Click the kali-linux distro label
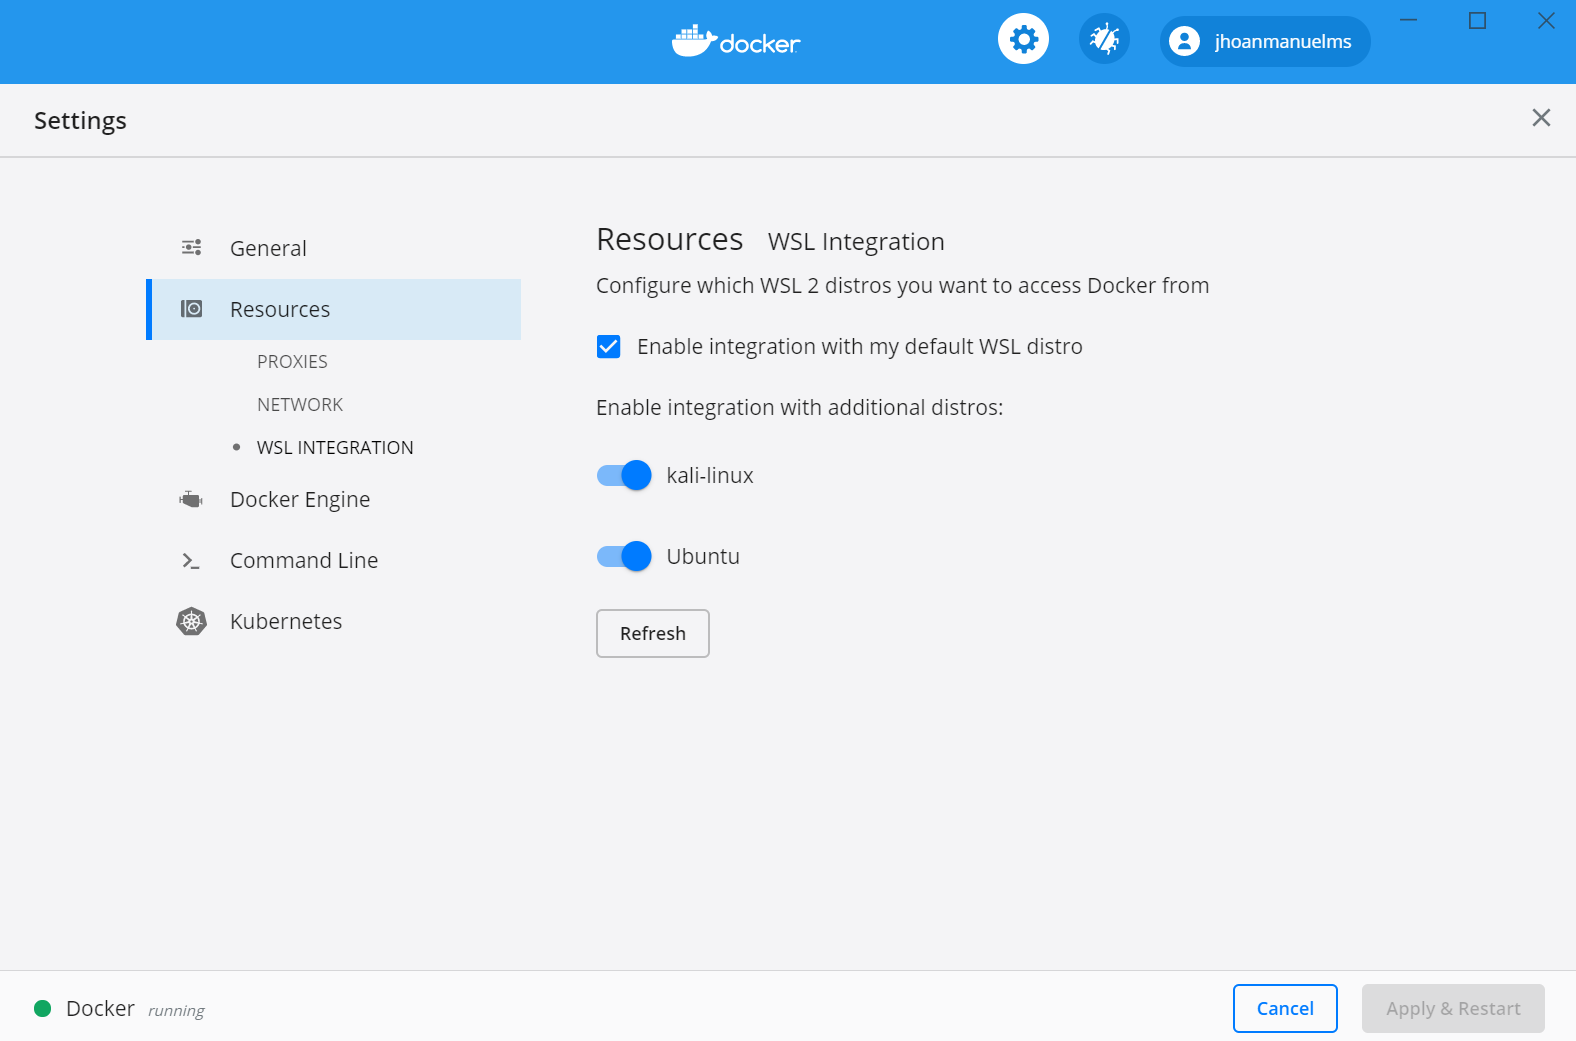The image size is (1576, 1041). [x=710, y=476]
